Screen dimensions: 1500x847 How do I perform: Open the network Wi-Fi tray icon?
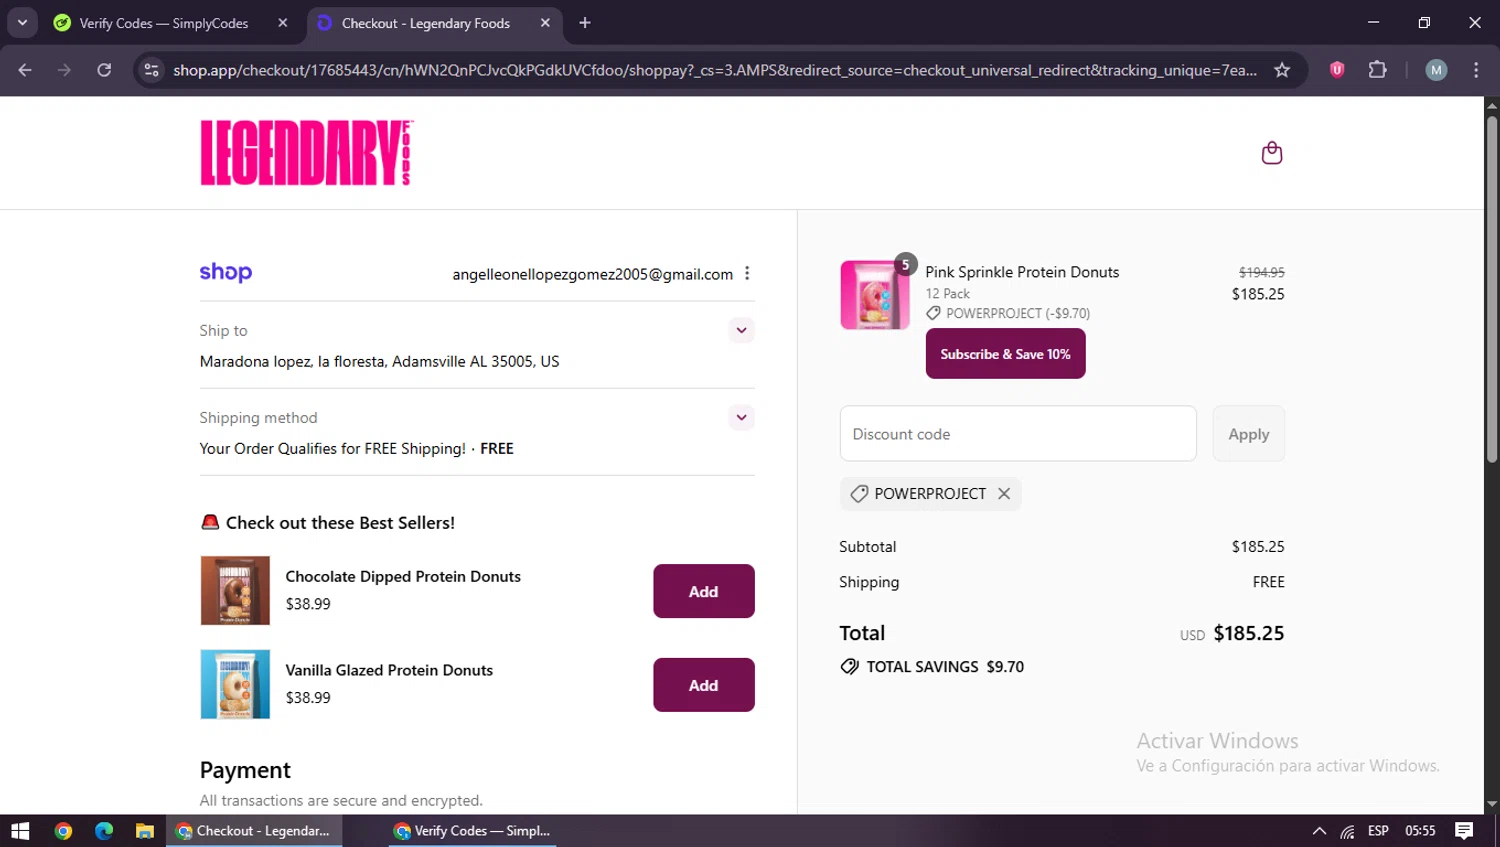[1348, 831]
